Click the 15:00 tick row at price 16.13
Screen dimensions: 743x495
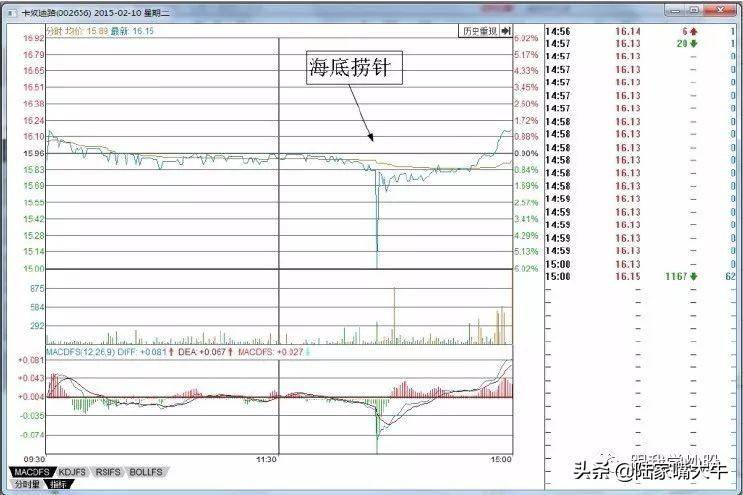pos(640,264)
